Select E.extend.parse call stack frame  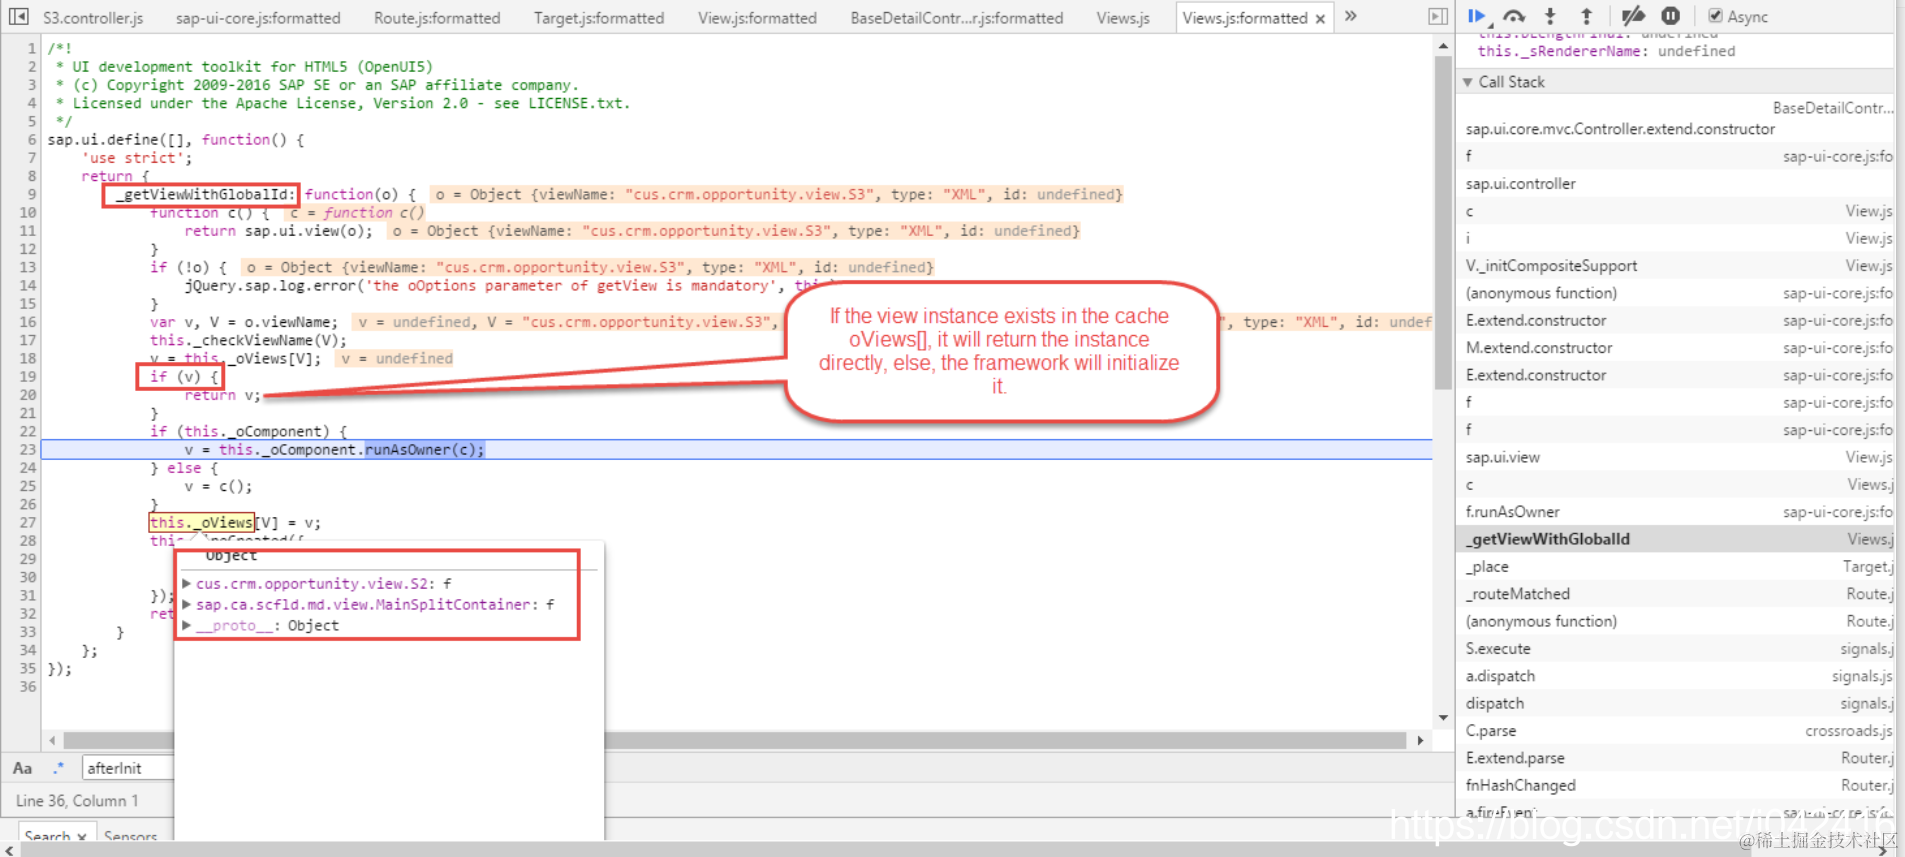(1676, 758)
